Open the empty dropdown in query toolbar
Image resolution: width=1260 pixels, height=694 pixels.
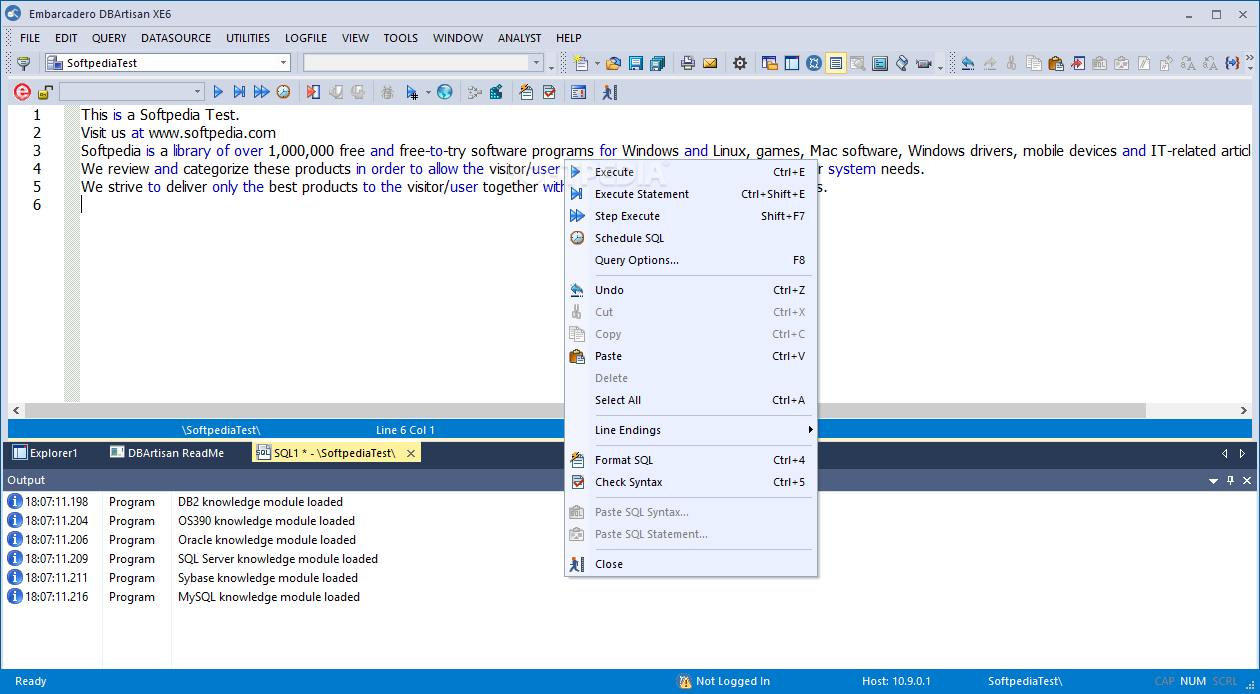[x=198, y=92]
